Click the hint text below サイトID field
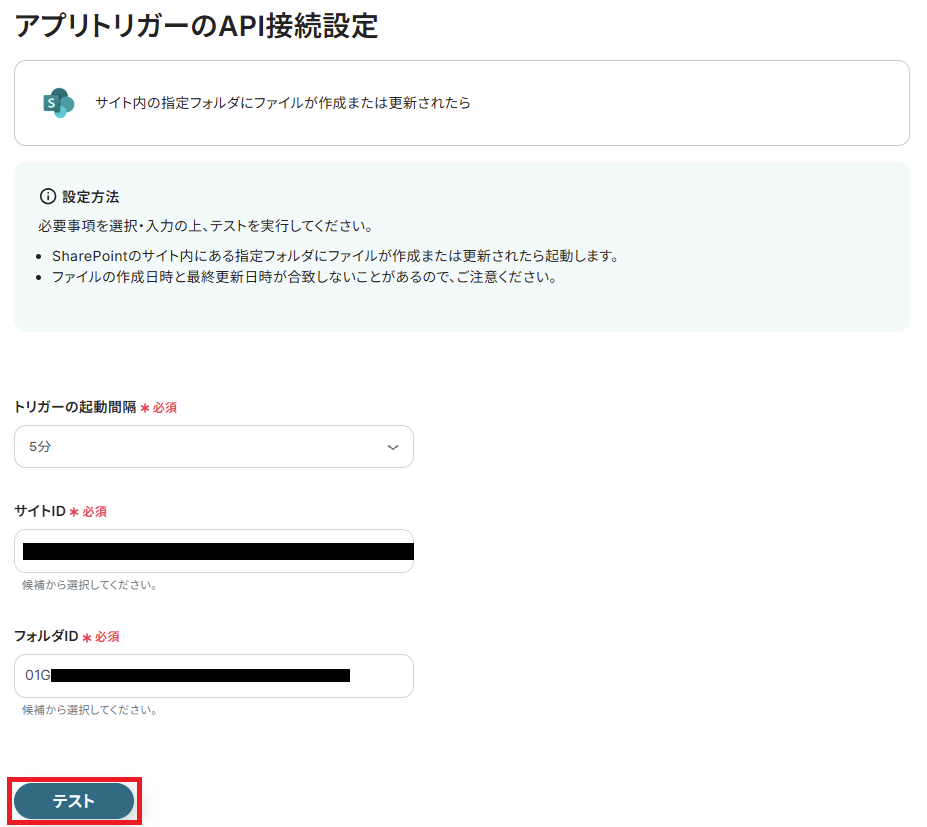The height and width of the screenshot is (827, 927). point(90,585)
